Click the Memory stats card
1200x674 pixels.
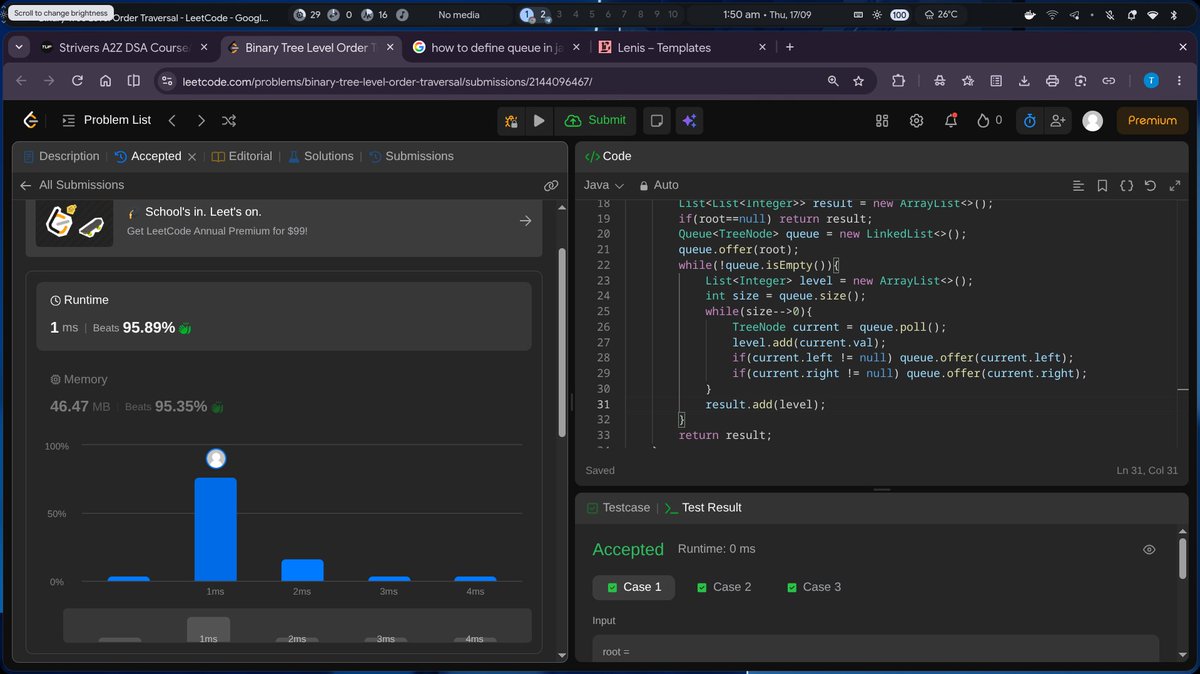(284, 393)
